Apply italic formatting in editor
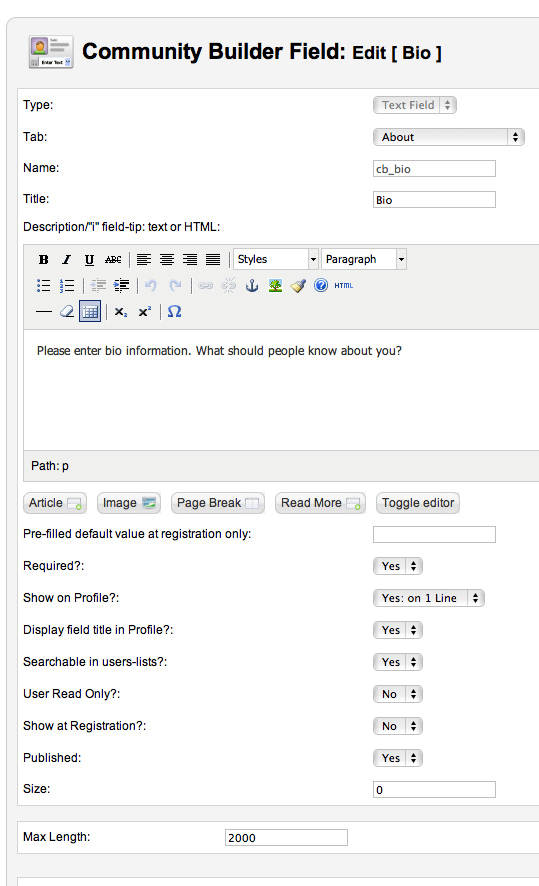The width and height of the screenshot is (539, 886). (x=66, y=259)
